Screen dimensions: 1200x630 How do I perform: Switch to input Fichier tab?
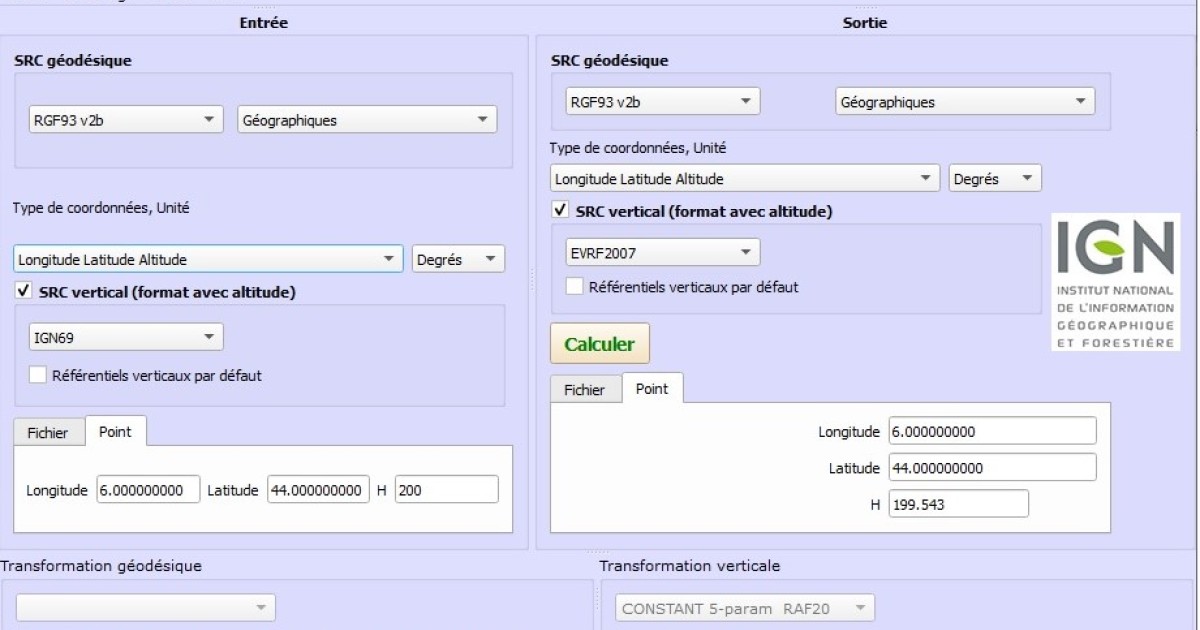(x=48, y=433)
